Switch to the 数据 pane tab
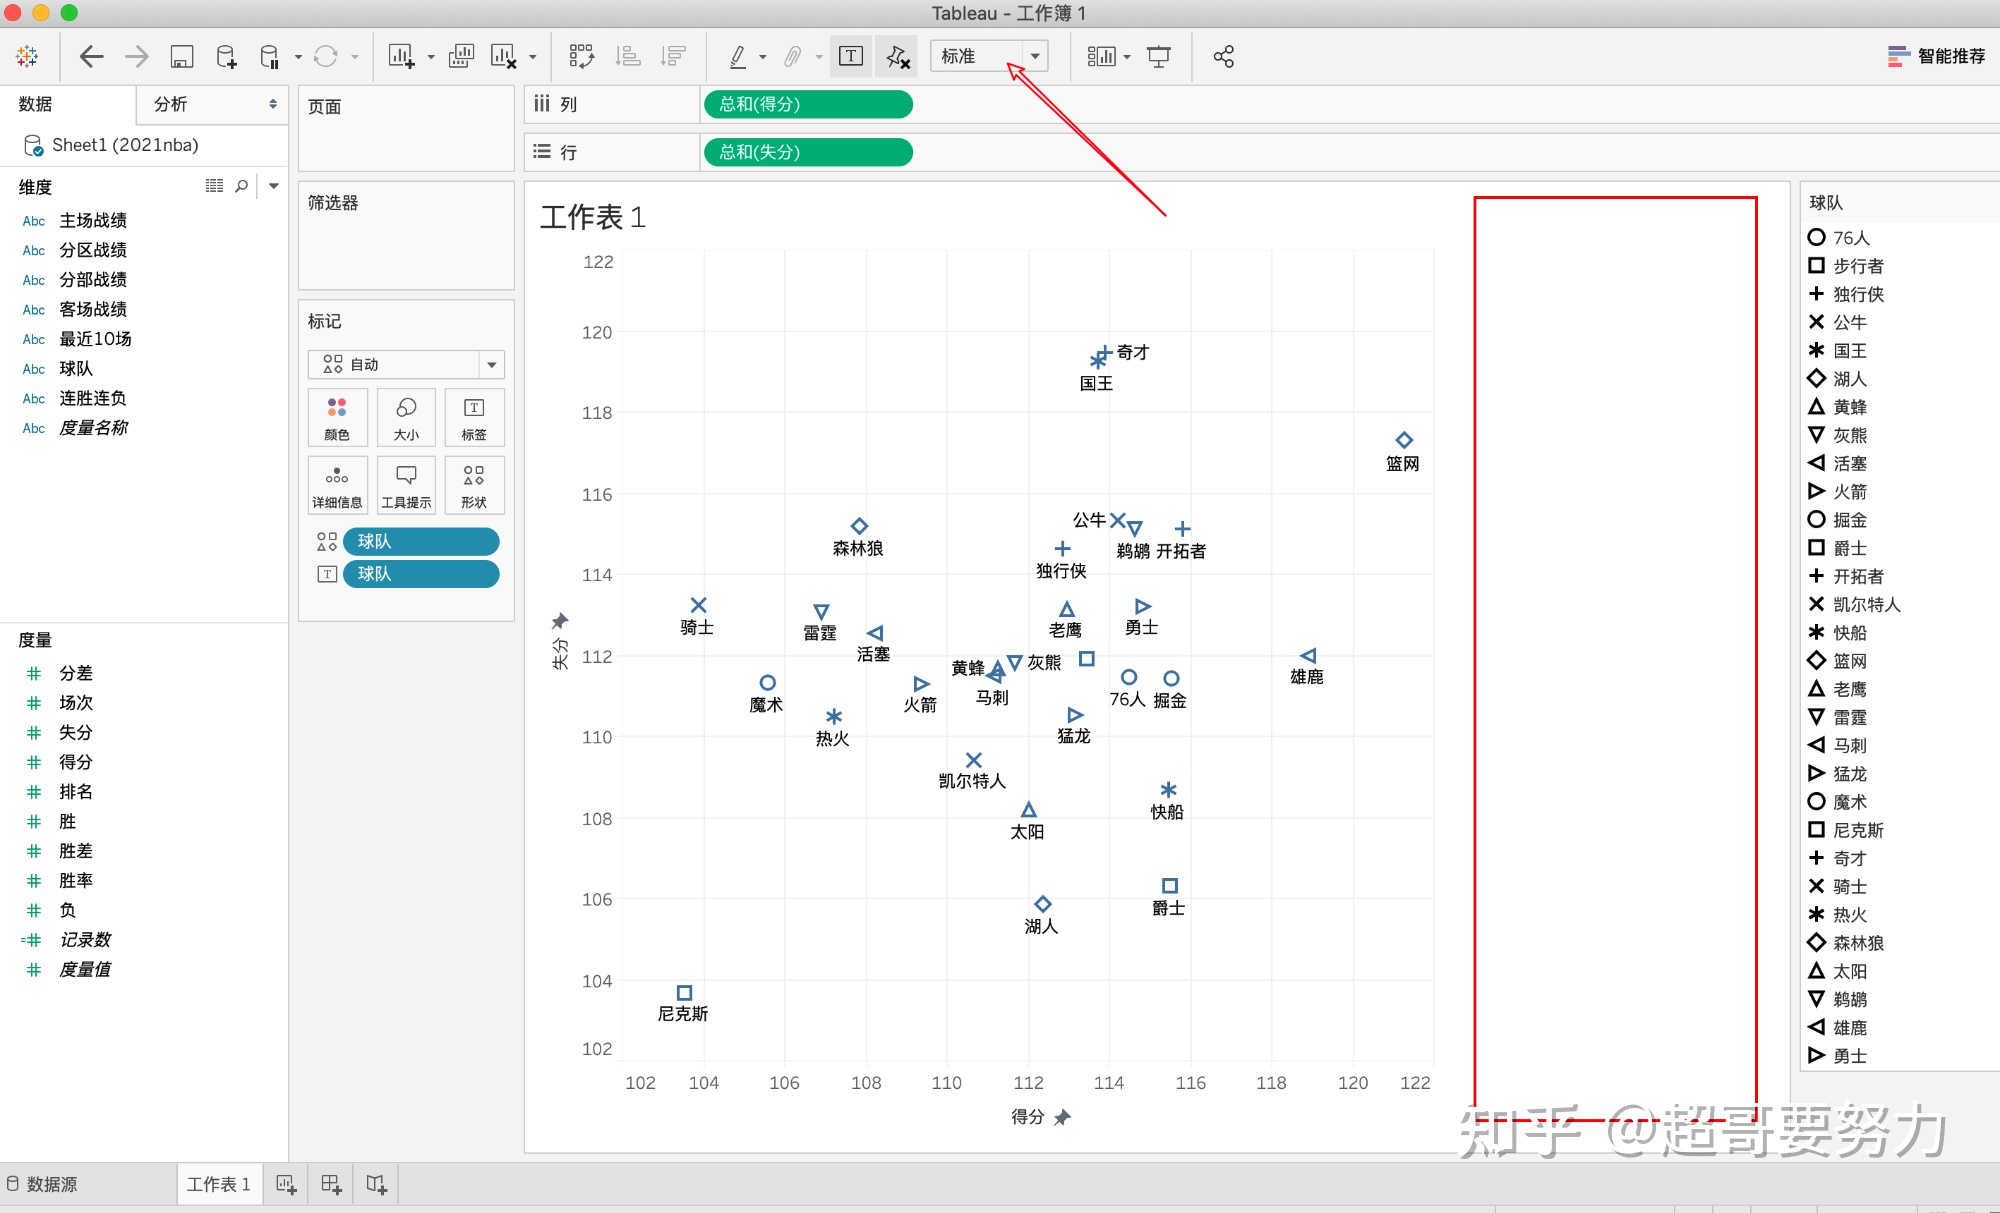Viewport: 2000px width, 1213px height. coord(35,104)
